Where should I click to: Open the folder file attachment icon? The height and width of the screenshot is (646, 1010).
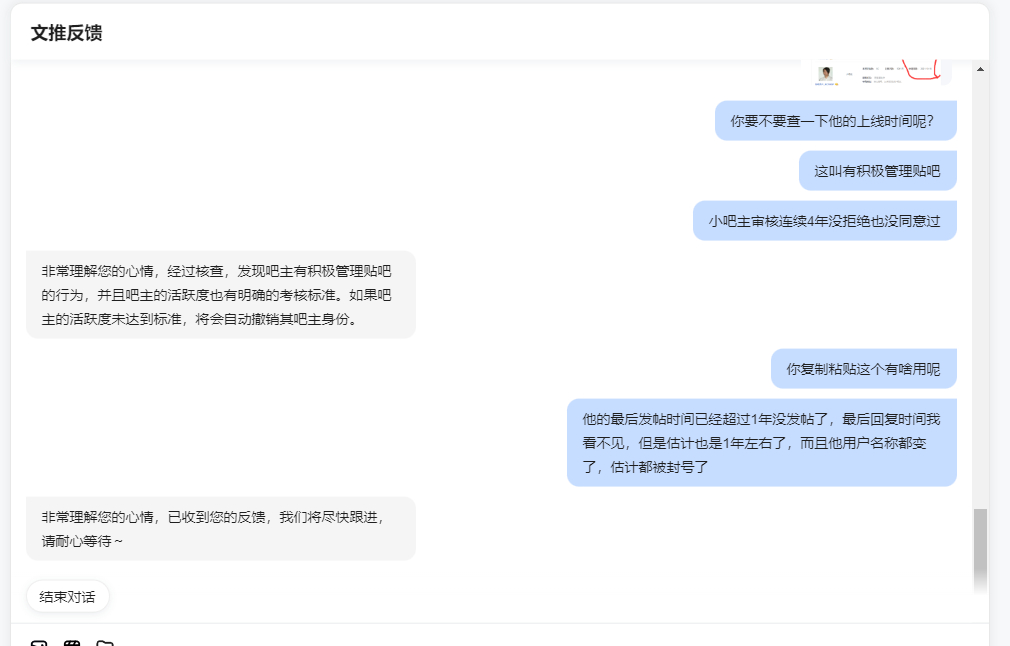[x=105, y=643]
